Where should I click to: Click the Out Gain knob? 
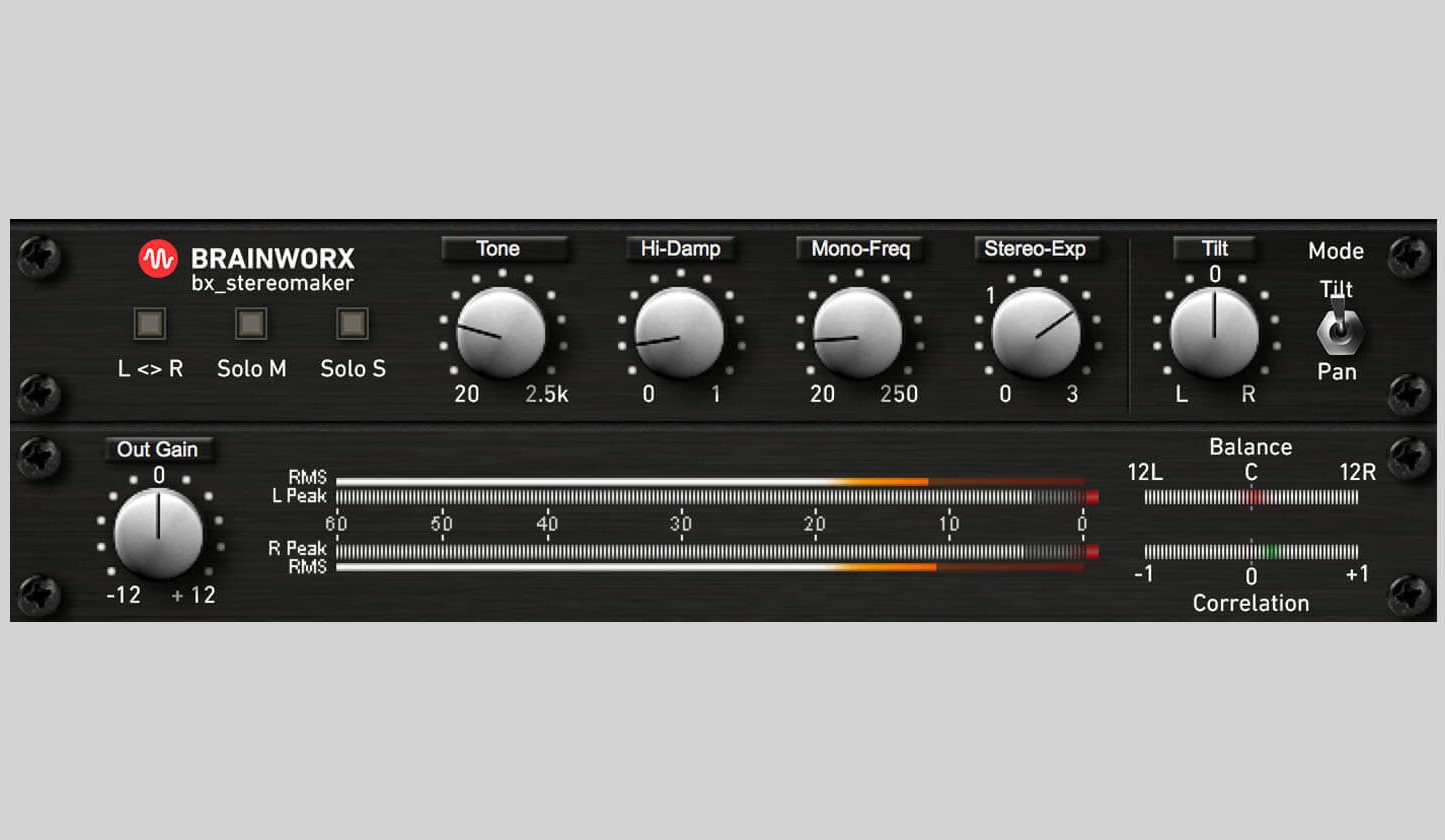(158, 533)
